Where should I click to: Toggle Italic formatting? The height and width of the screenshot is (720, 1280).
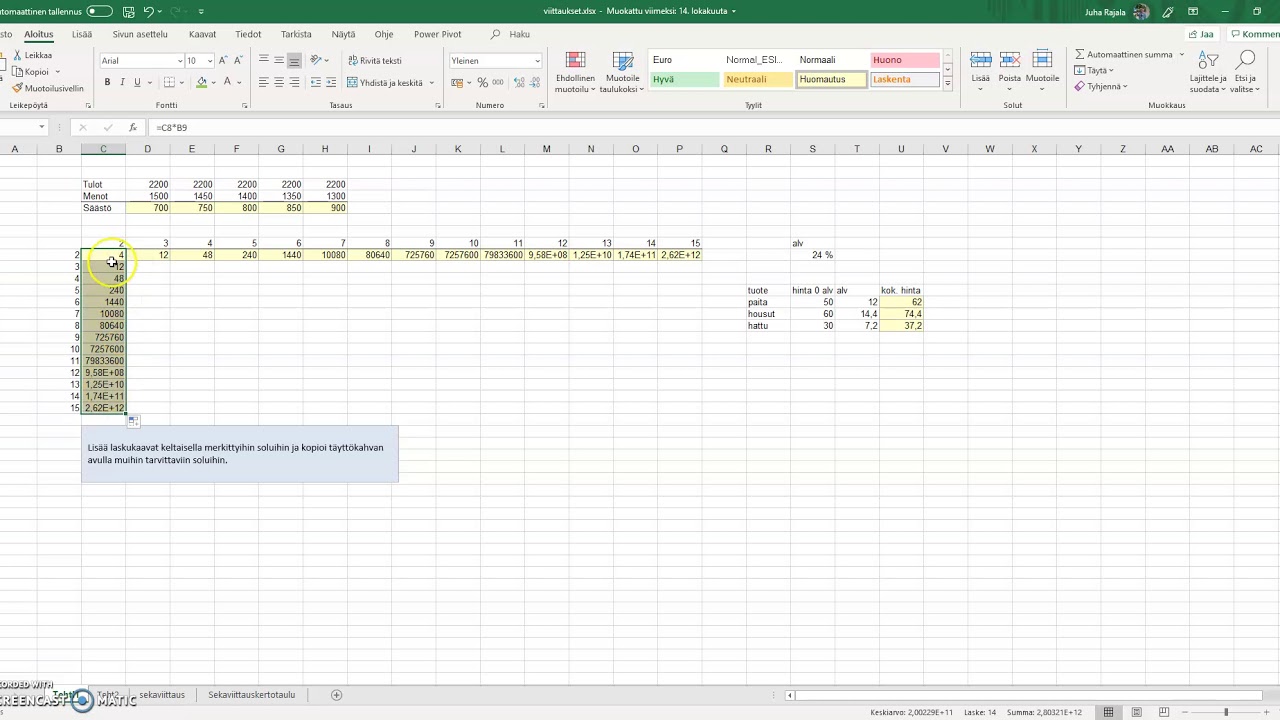click(122, 82)
